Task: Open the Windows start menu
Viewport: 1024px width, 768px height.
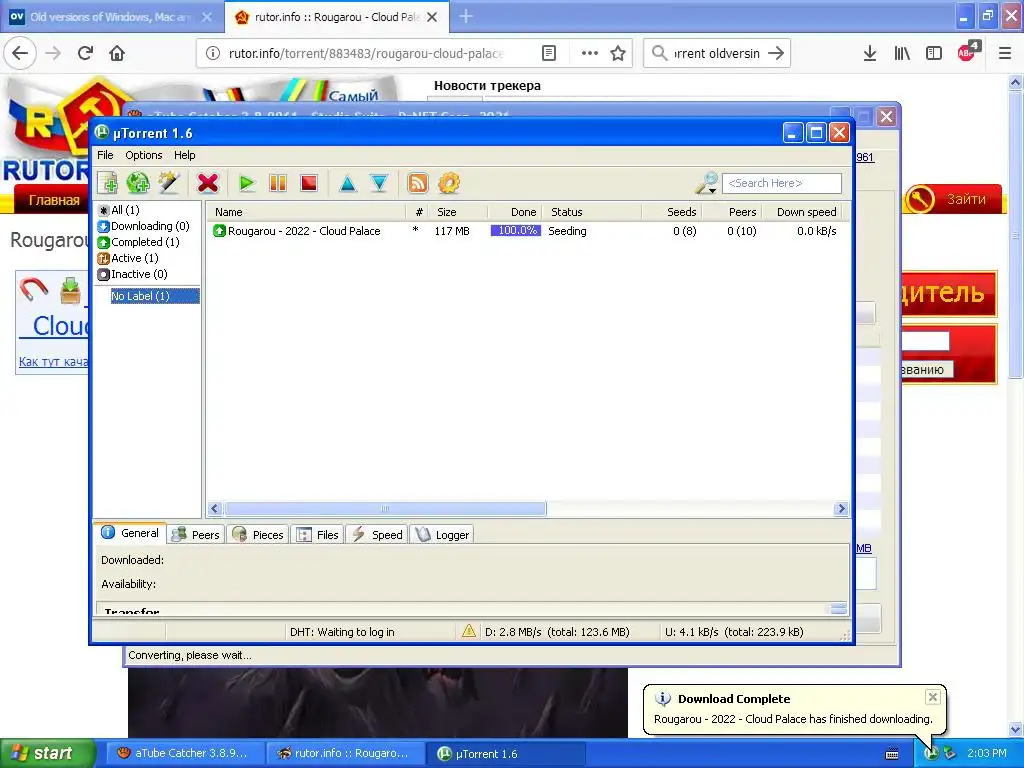Action: [48, 753]
